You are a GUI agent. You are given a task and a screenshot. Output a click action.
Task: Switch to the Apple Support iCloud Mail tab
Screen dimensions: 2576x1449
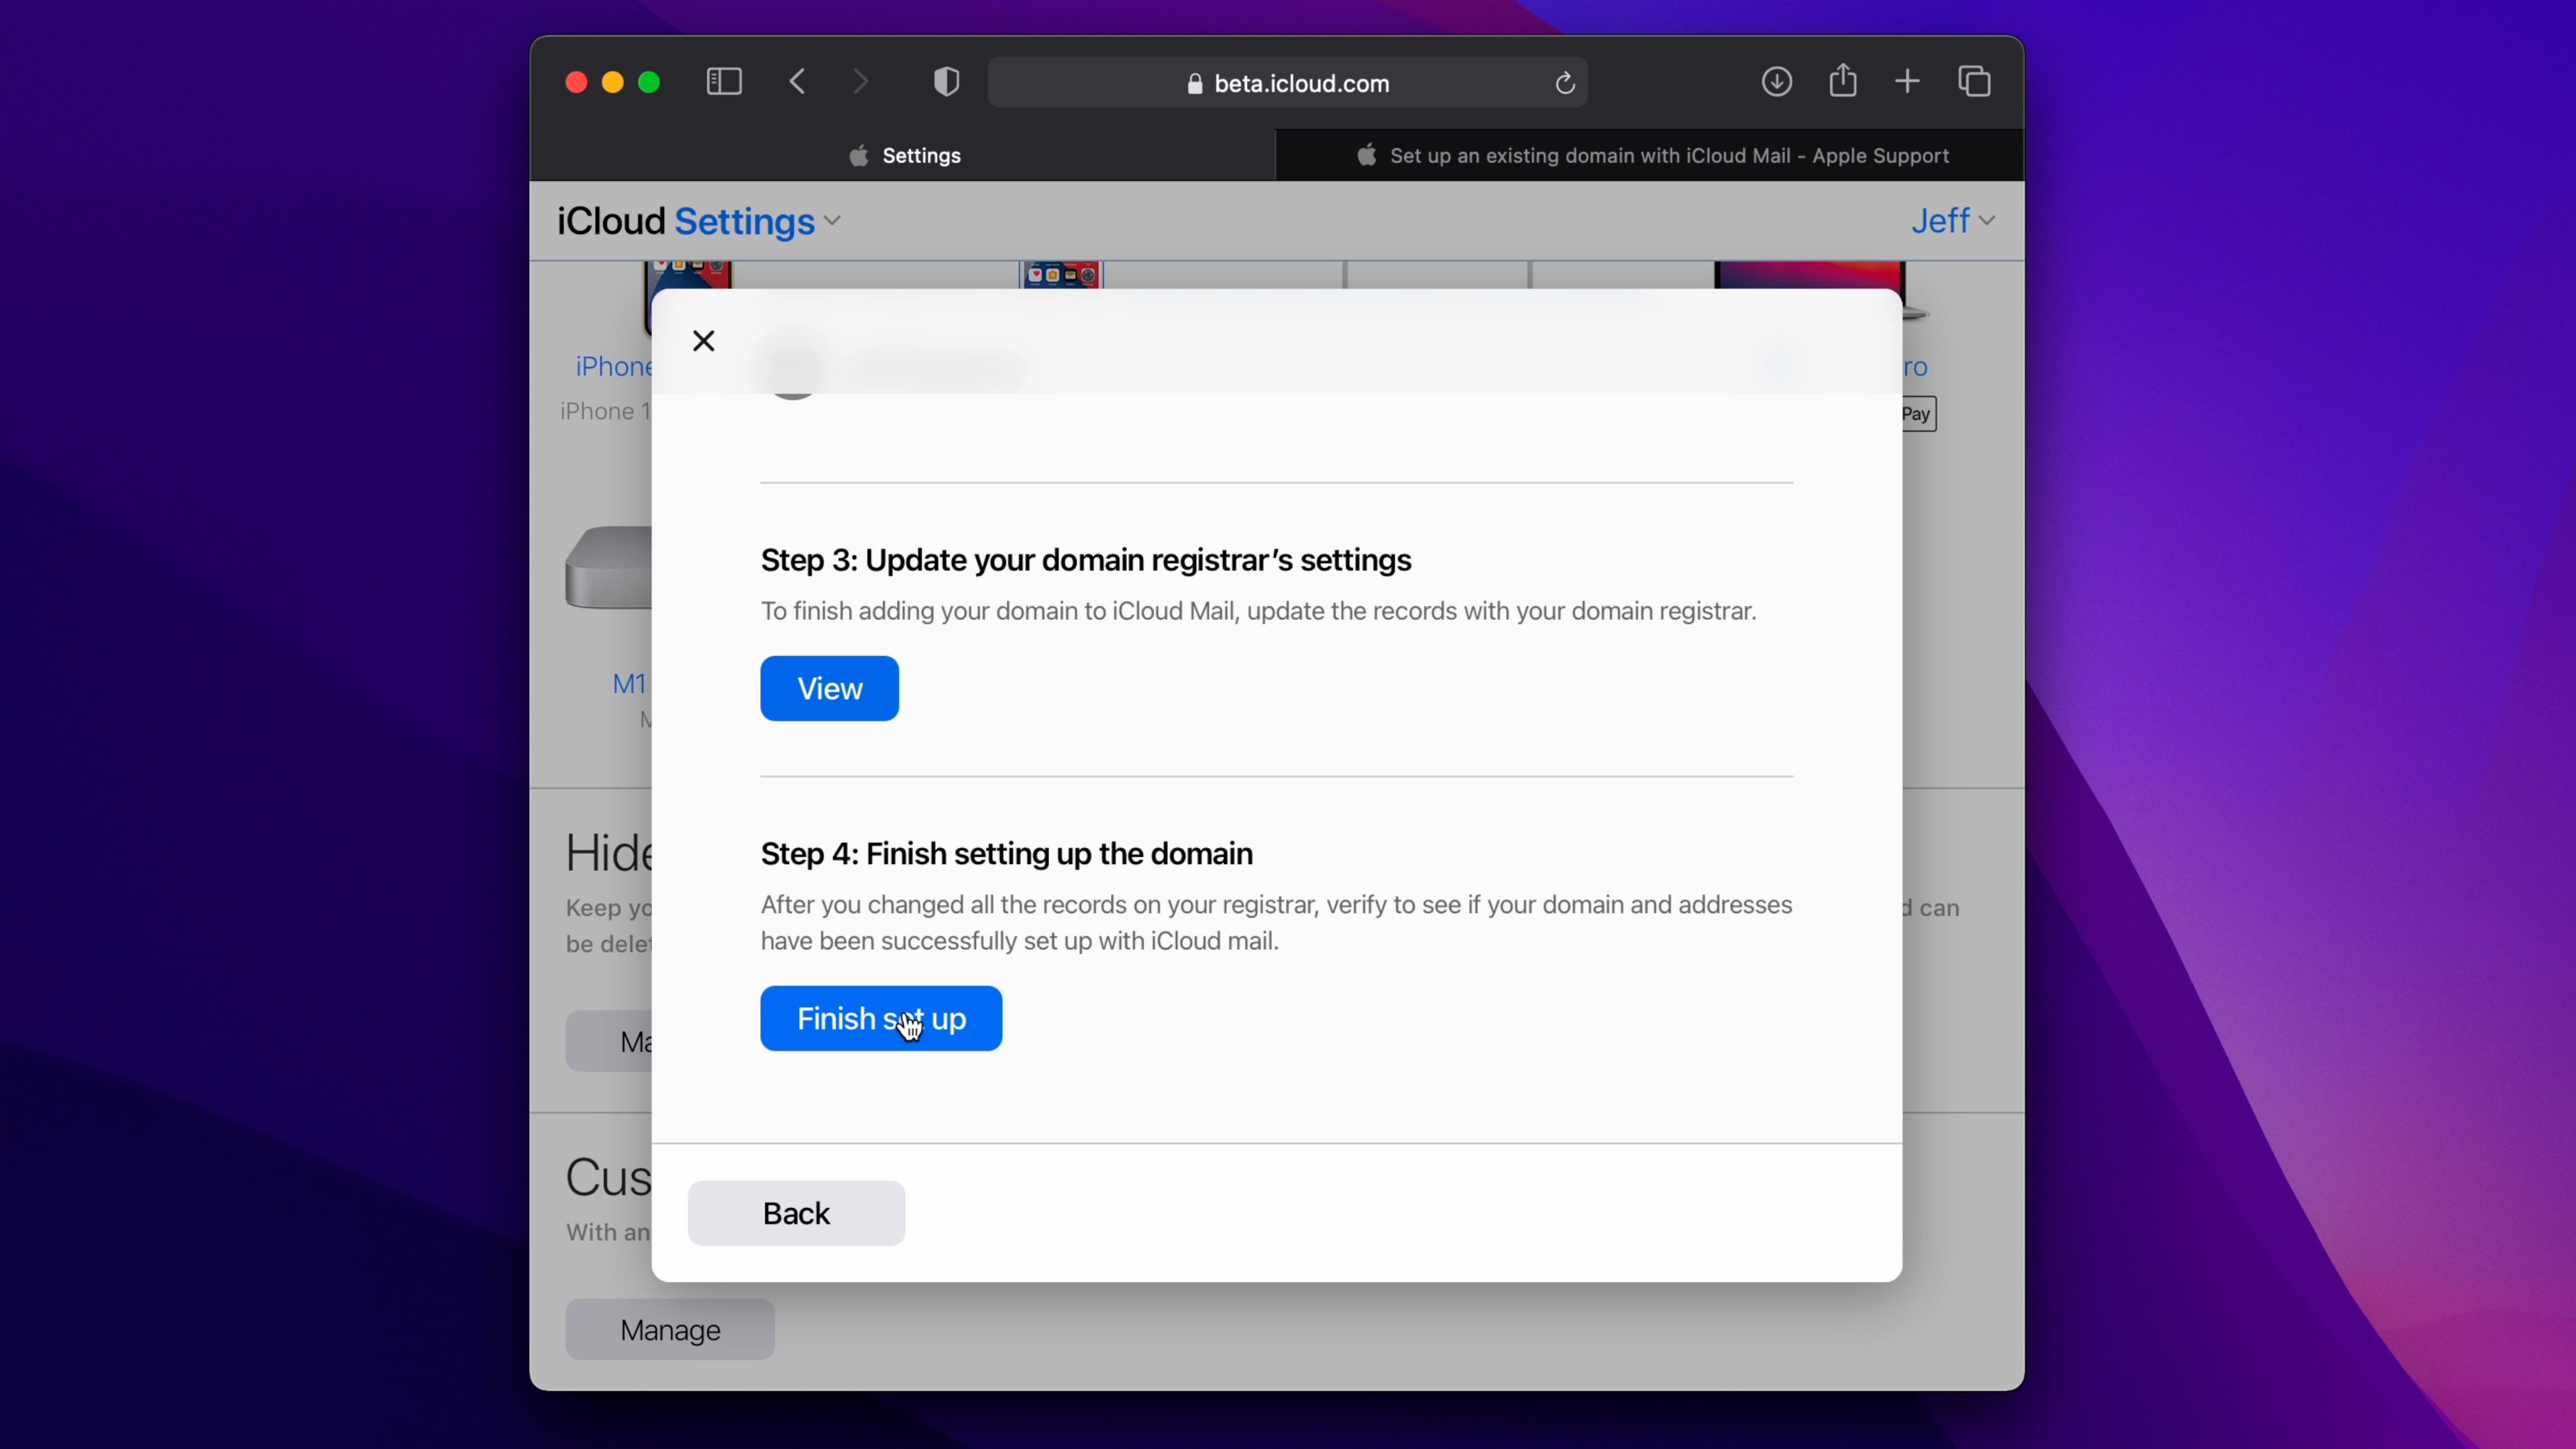click(1651, 156)
